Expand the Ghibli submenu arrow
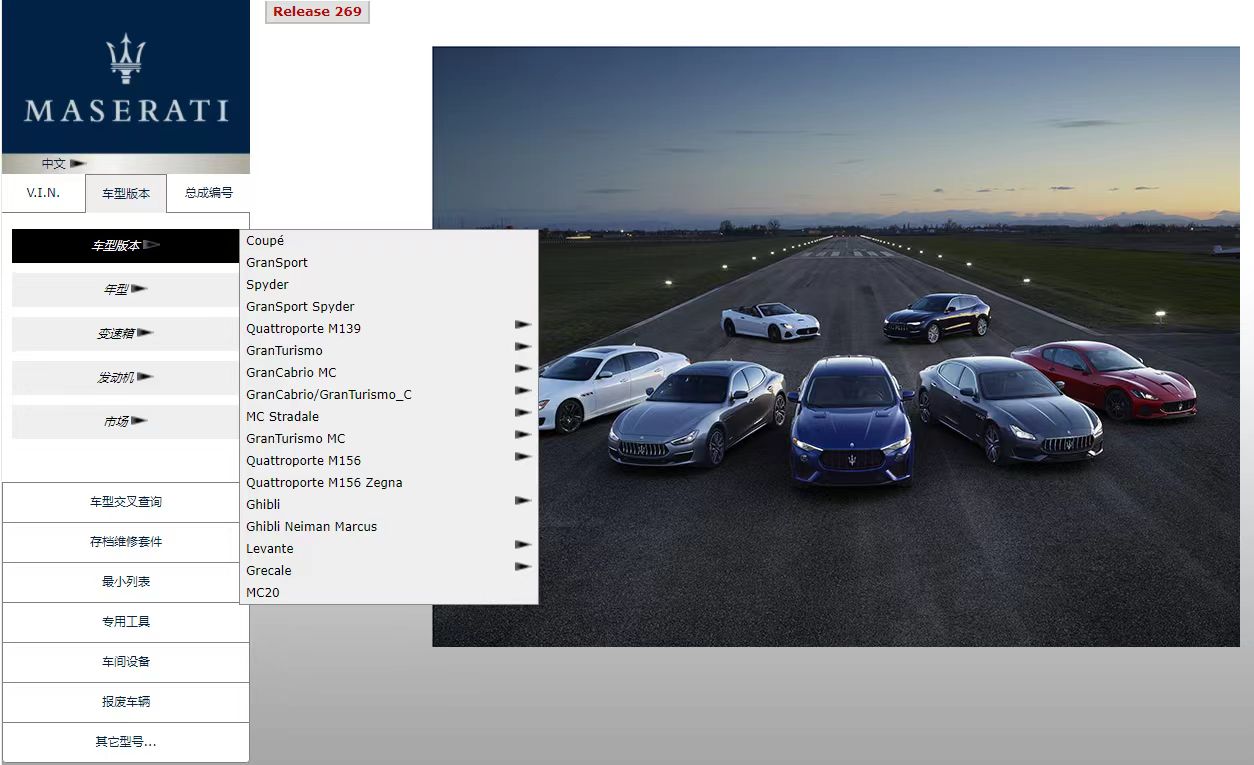This screenshot has width=1254, height=765. pos(521,501)
